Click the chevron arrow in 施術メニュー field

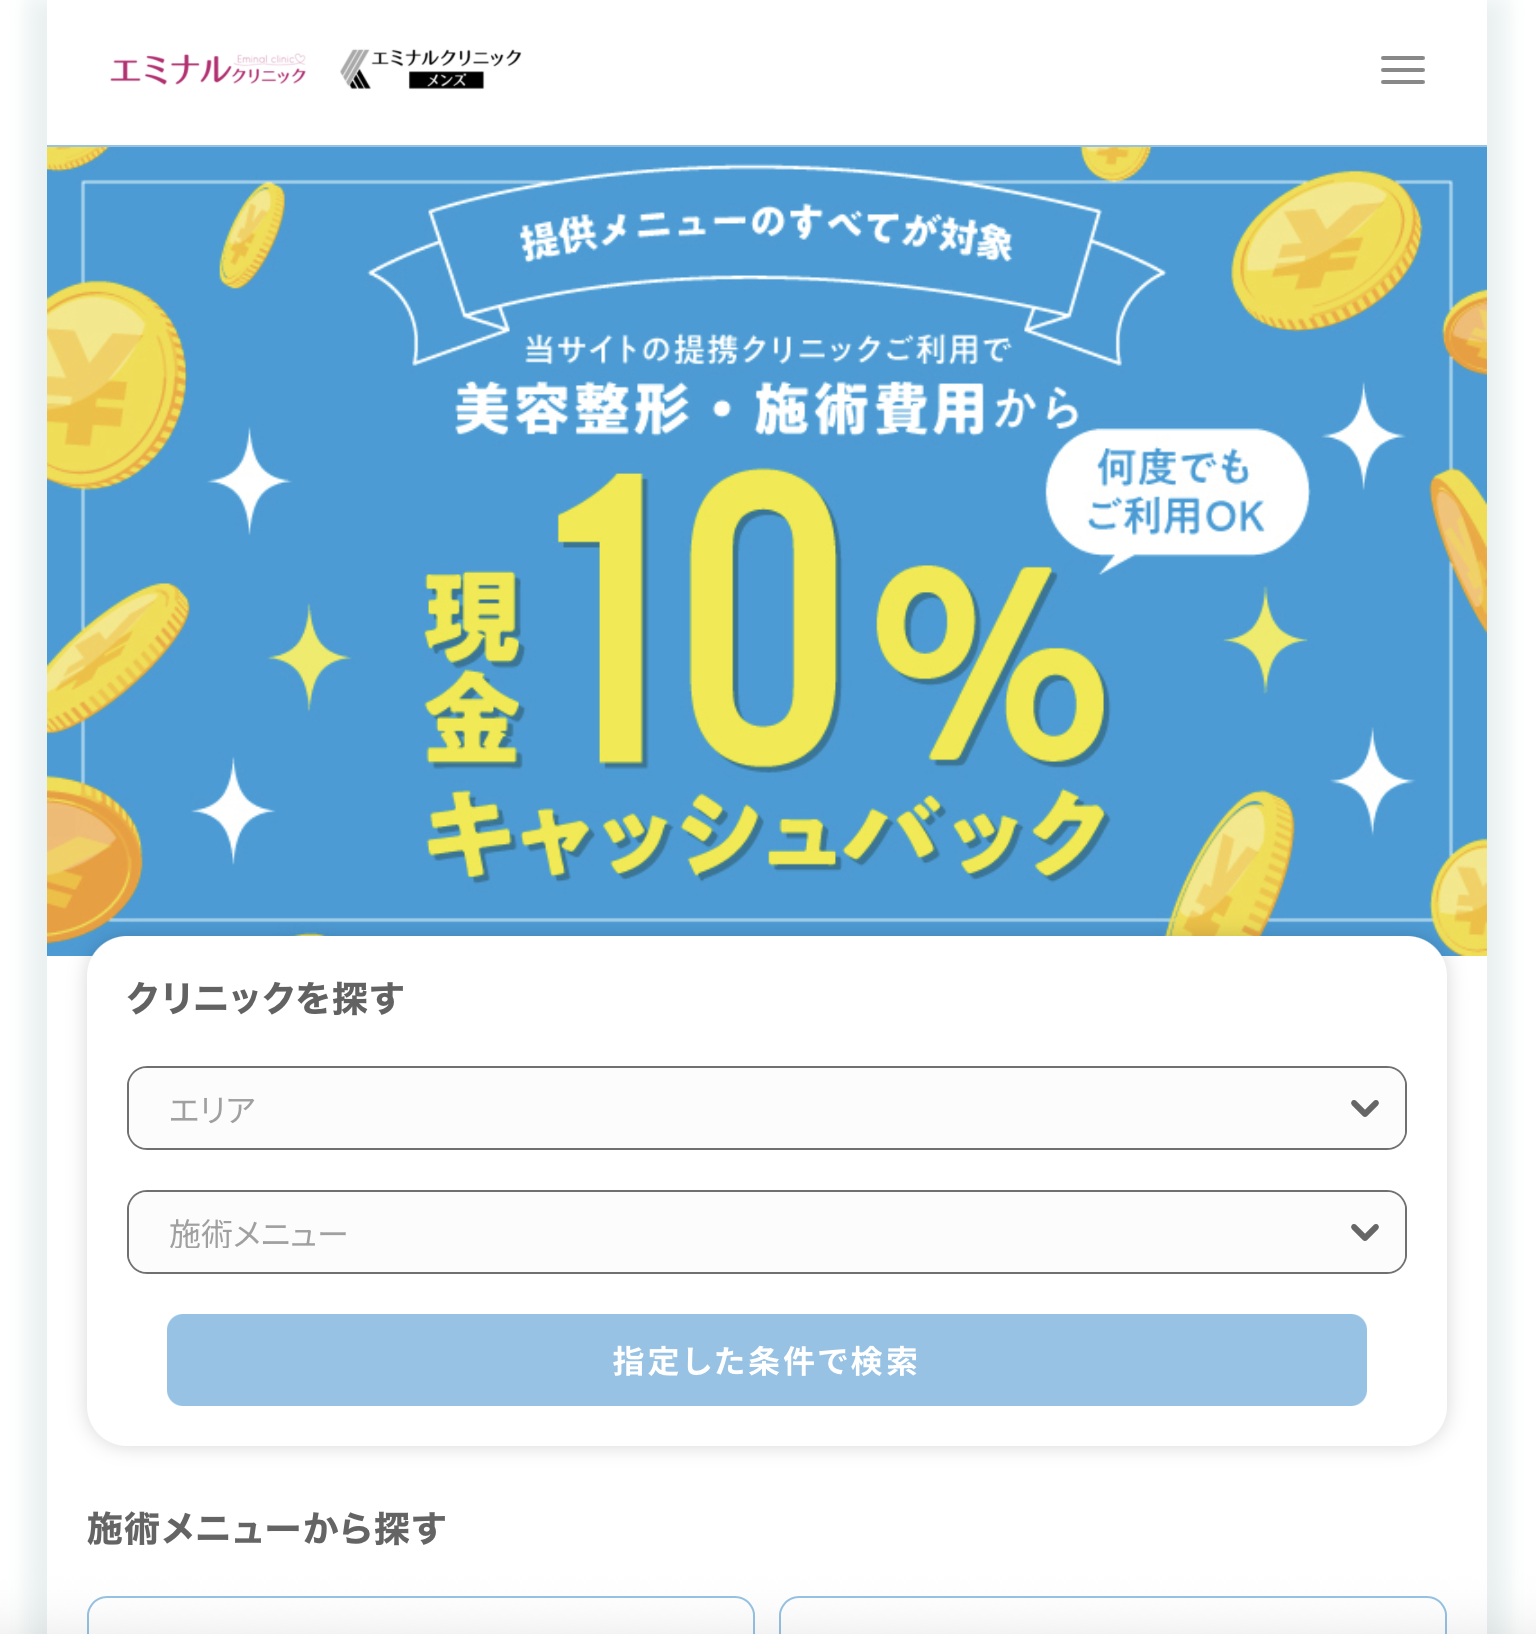click(1364, 1232)
